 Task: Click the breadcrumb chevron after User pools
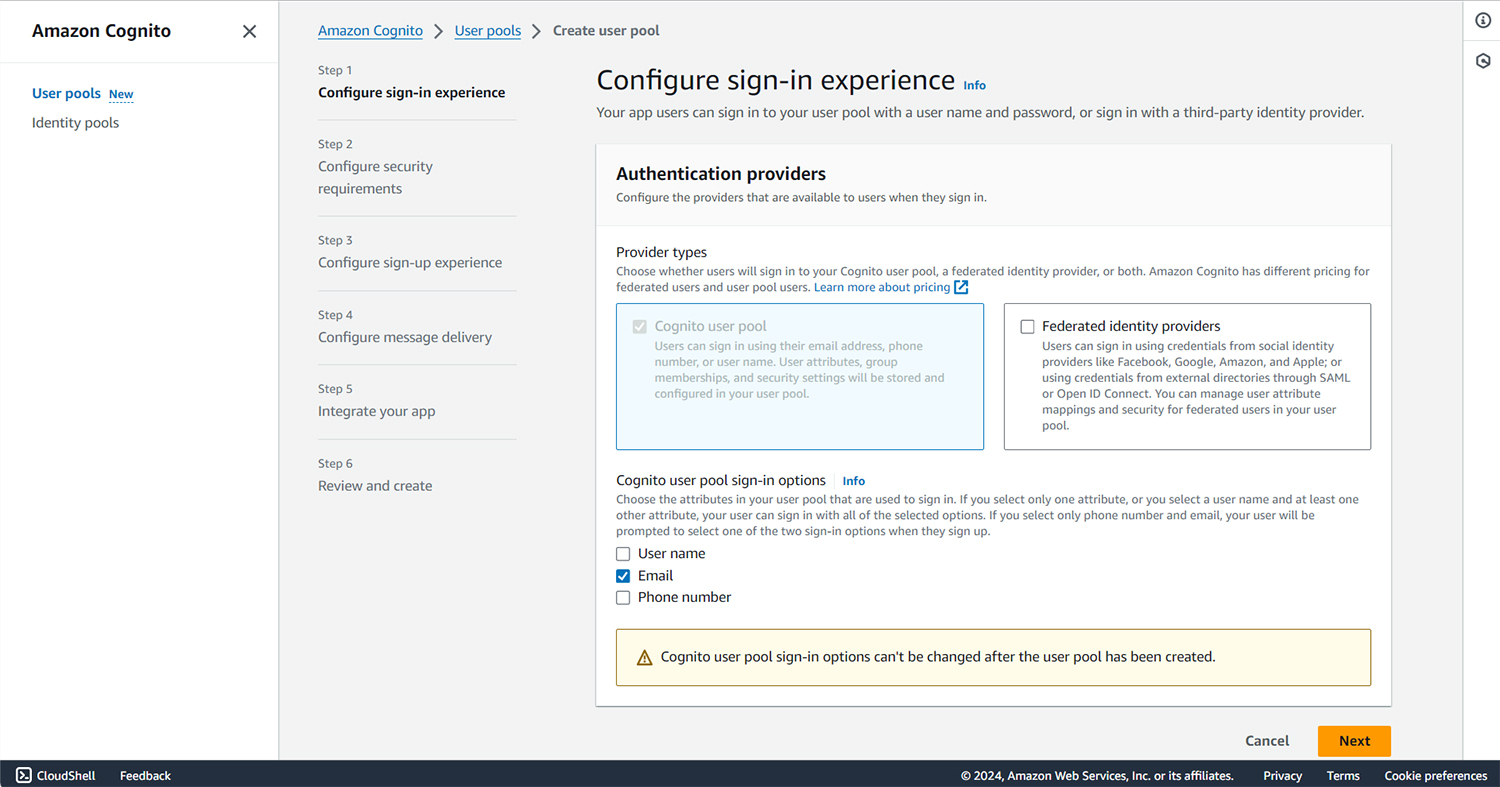(x=537, y=31)
